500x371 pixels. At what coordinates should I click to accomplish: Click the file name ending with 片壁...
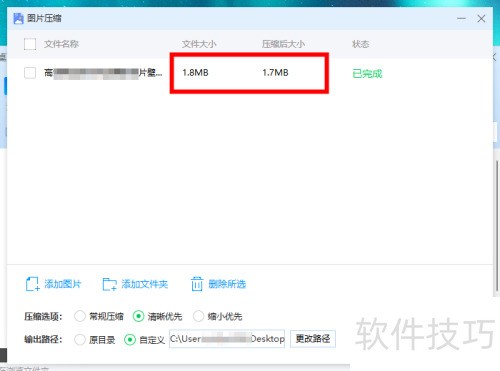[x=103, y=73]
